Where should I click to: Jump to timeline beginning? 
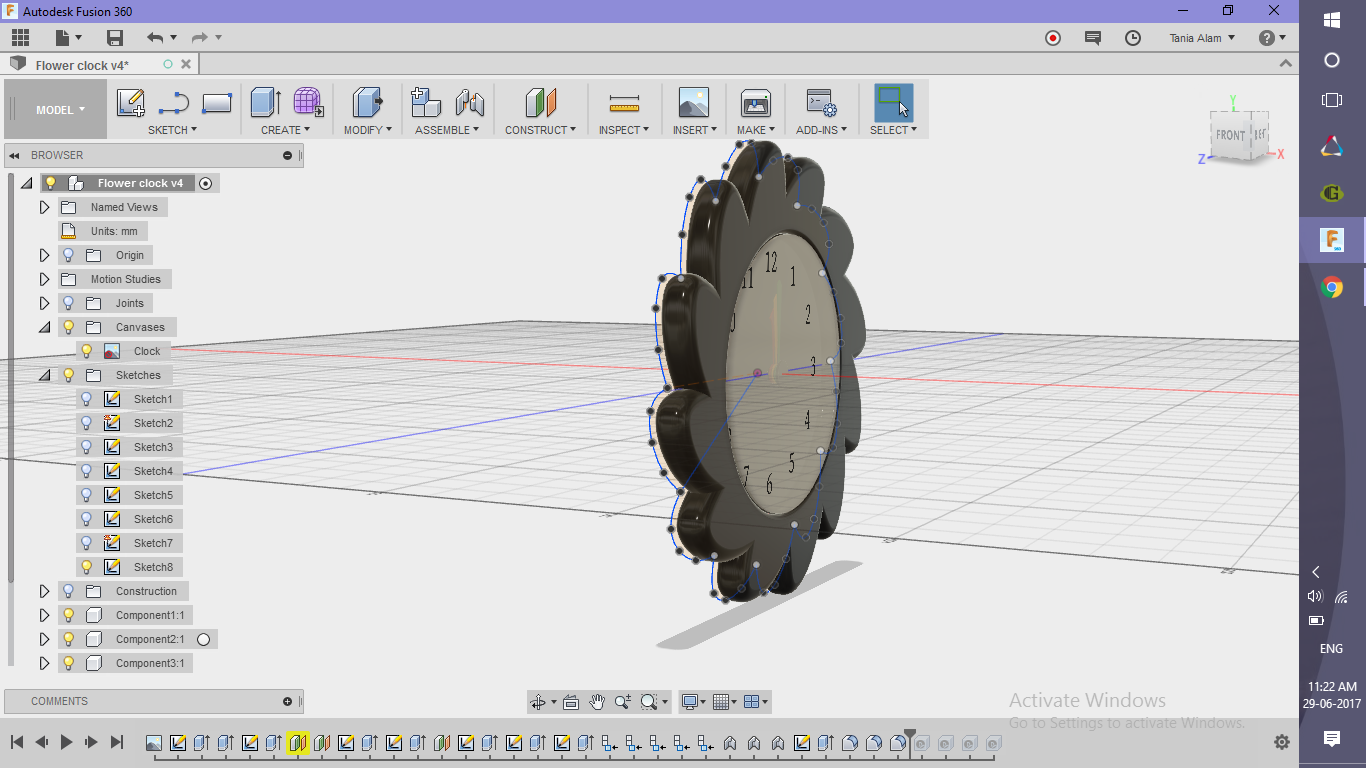point(17,742)
